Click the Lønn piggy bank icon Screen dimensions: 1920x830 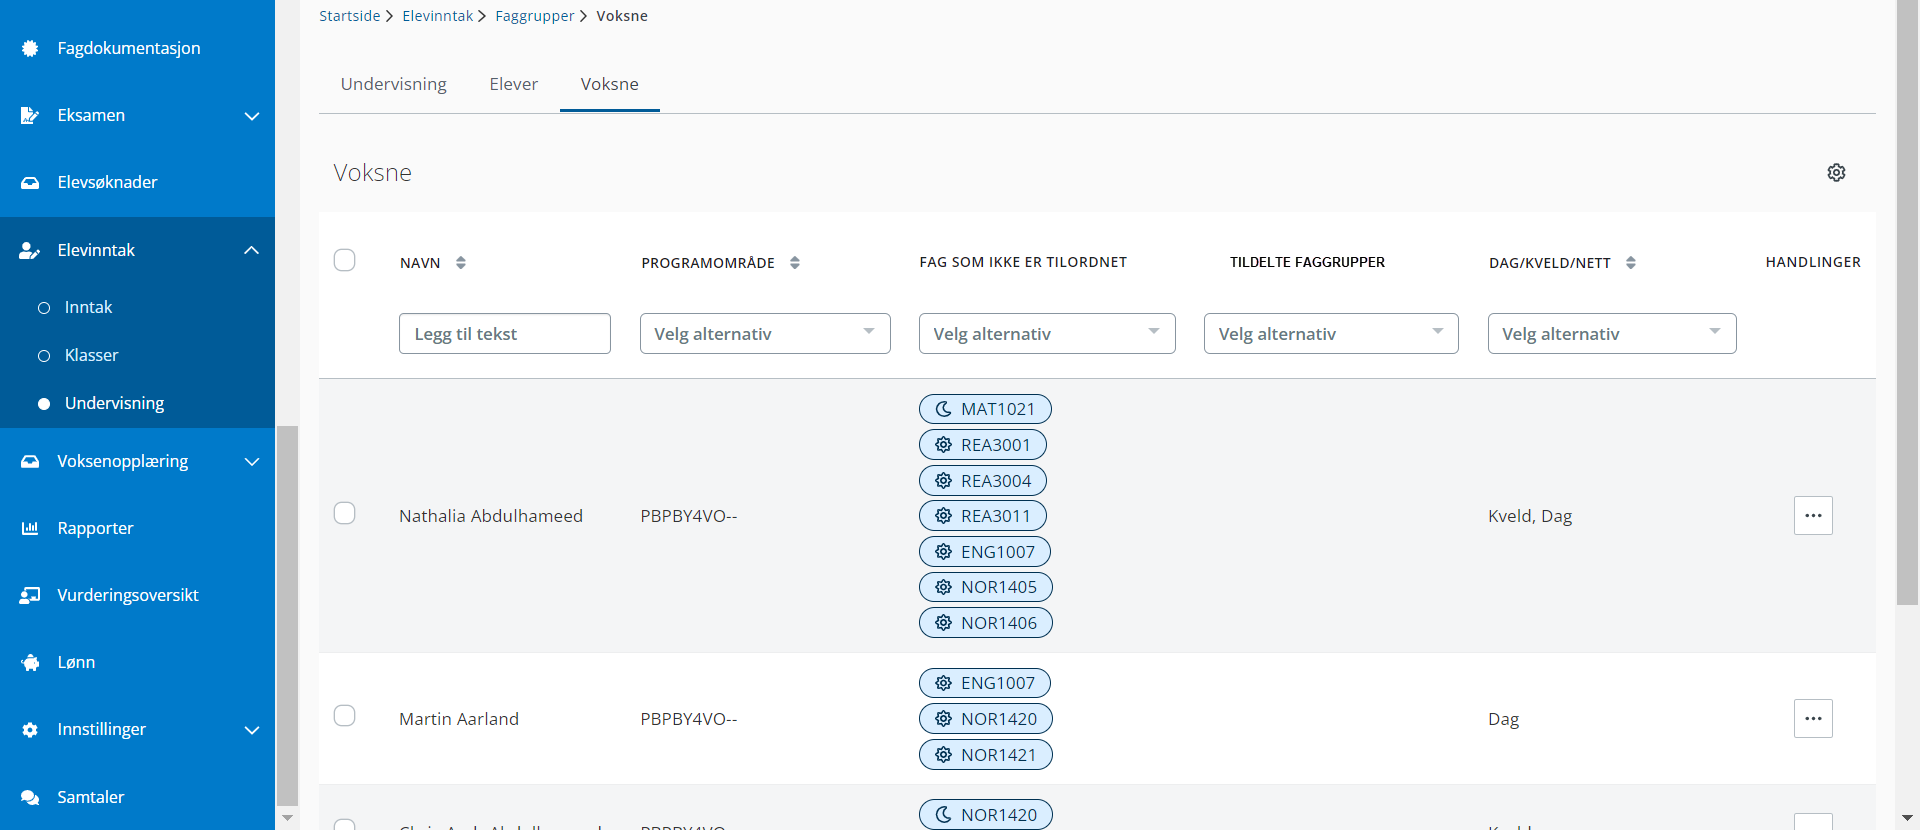coord(30,662)
